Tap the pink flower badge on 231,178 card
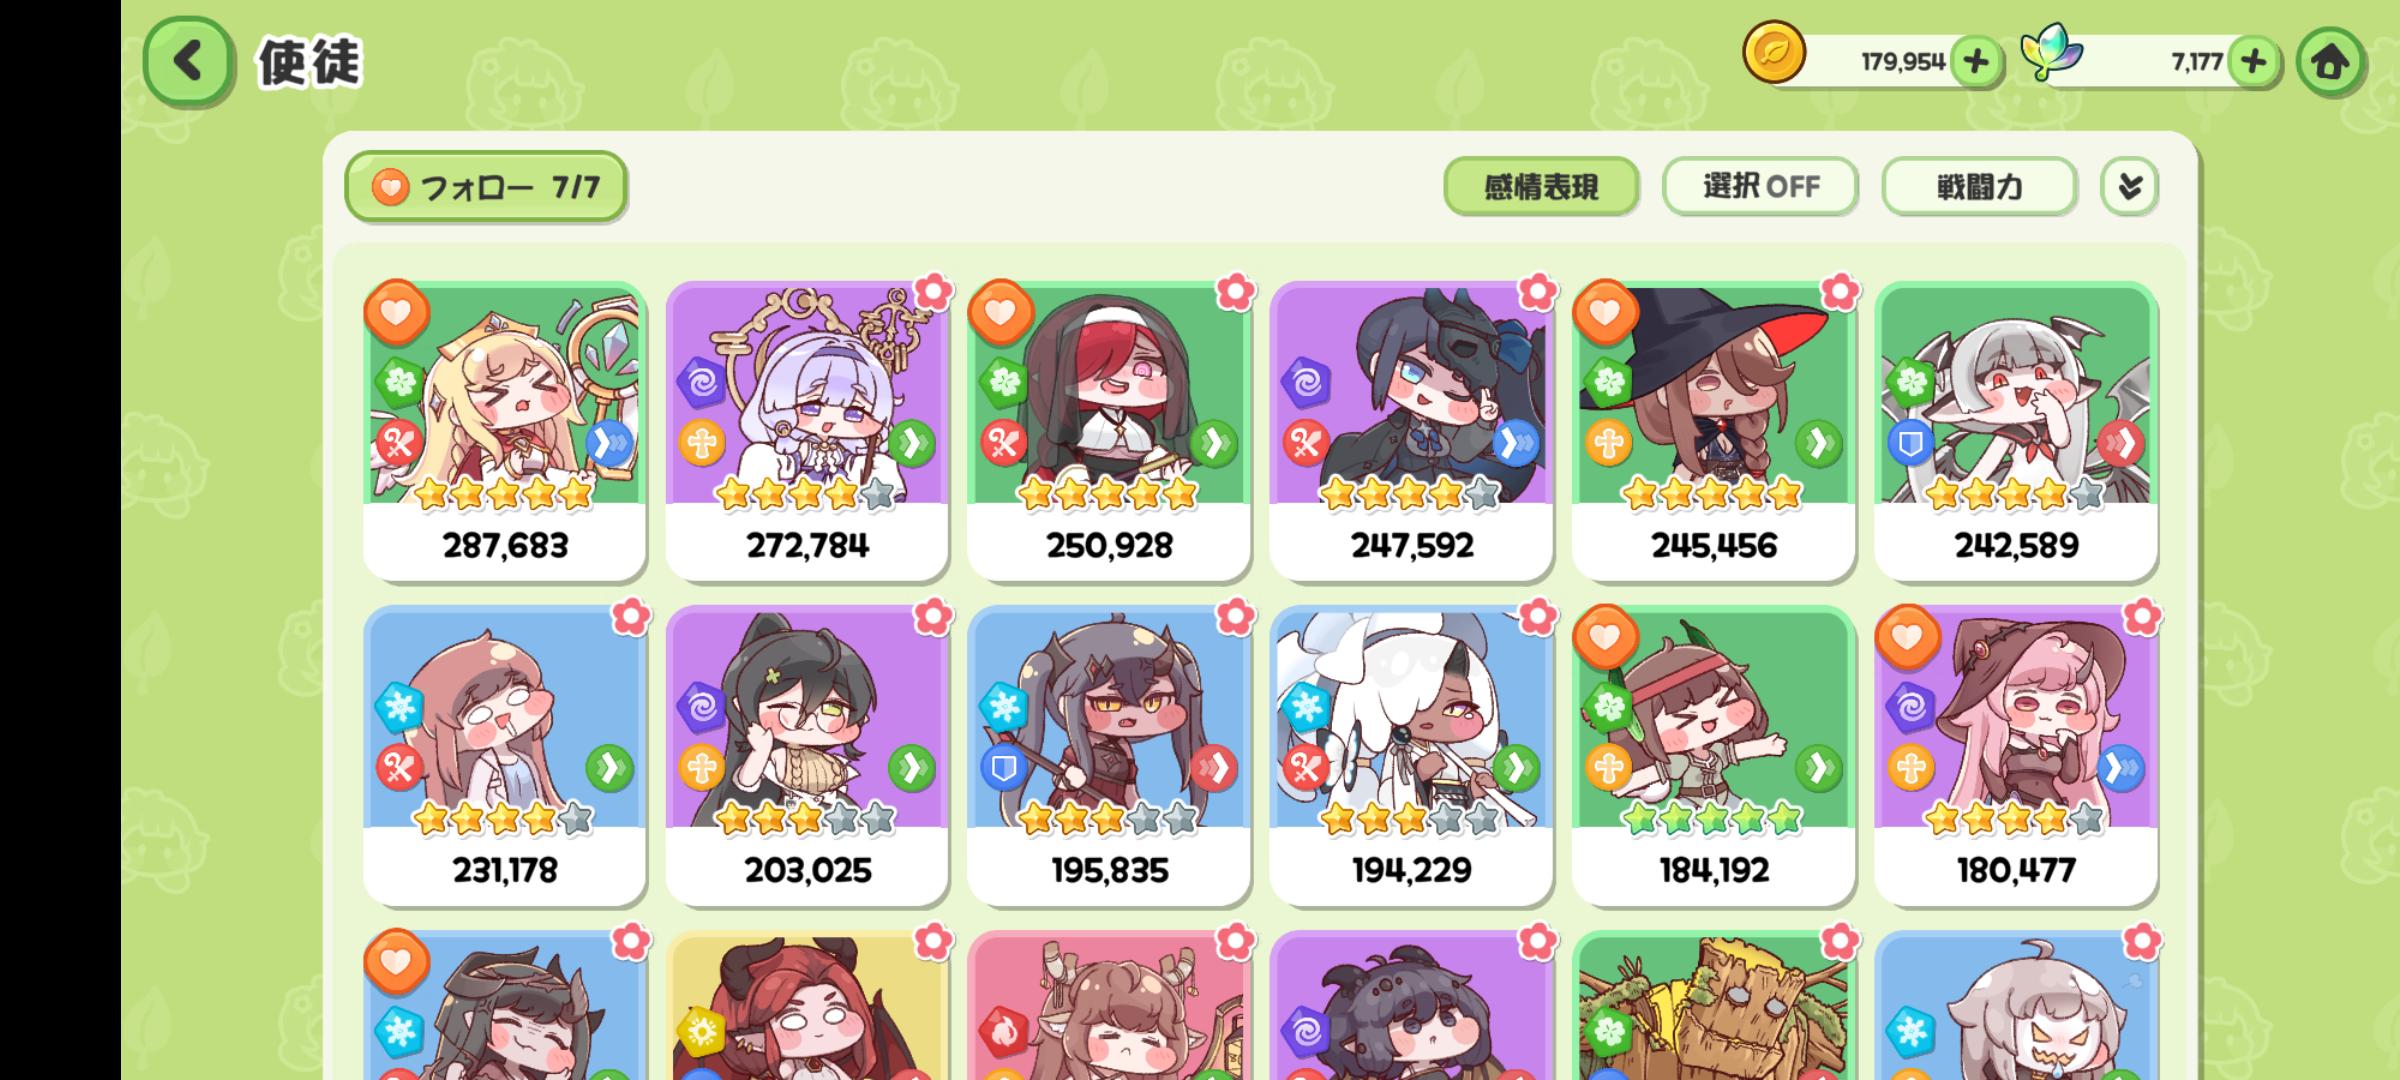 coord(631,616)
